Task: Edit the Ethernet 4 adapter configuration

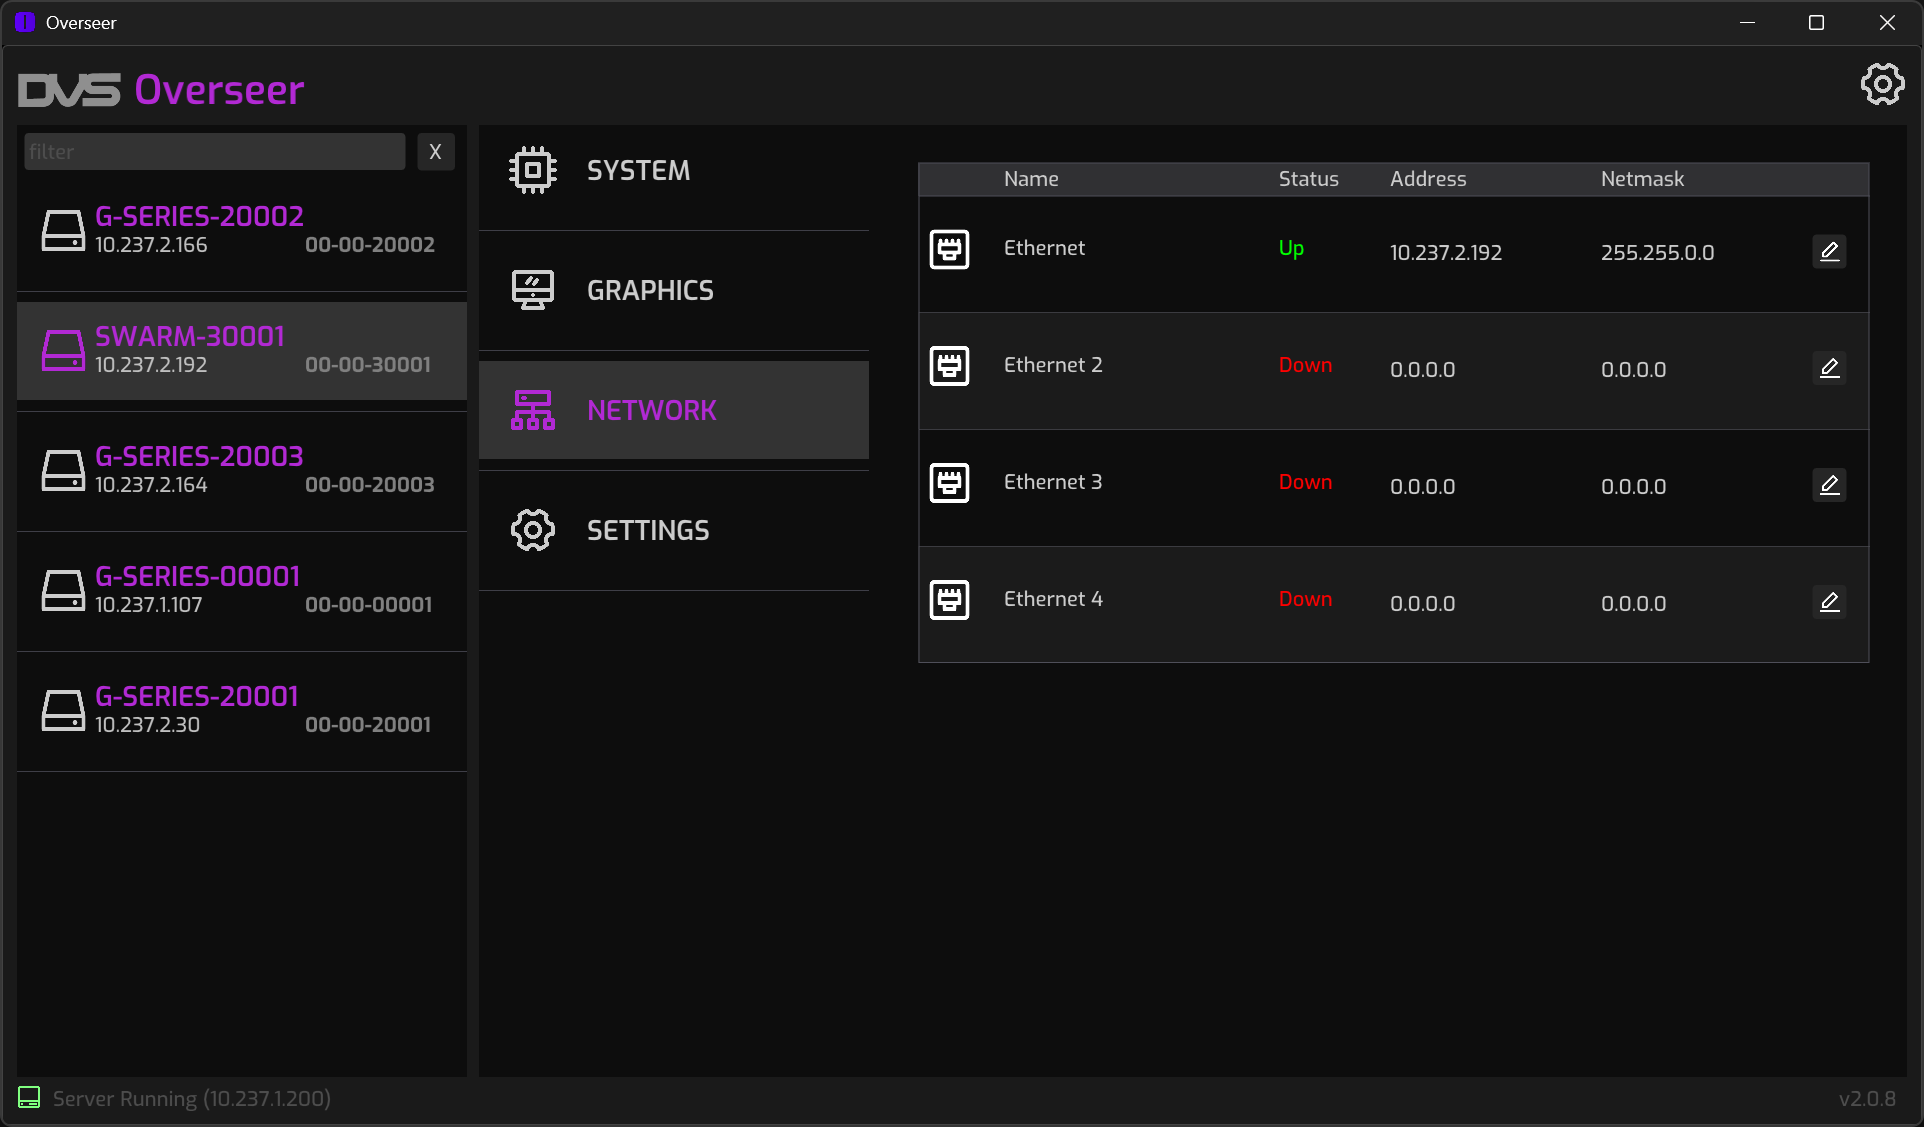Action: (1829, 602)
